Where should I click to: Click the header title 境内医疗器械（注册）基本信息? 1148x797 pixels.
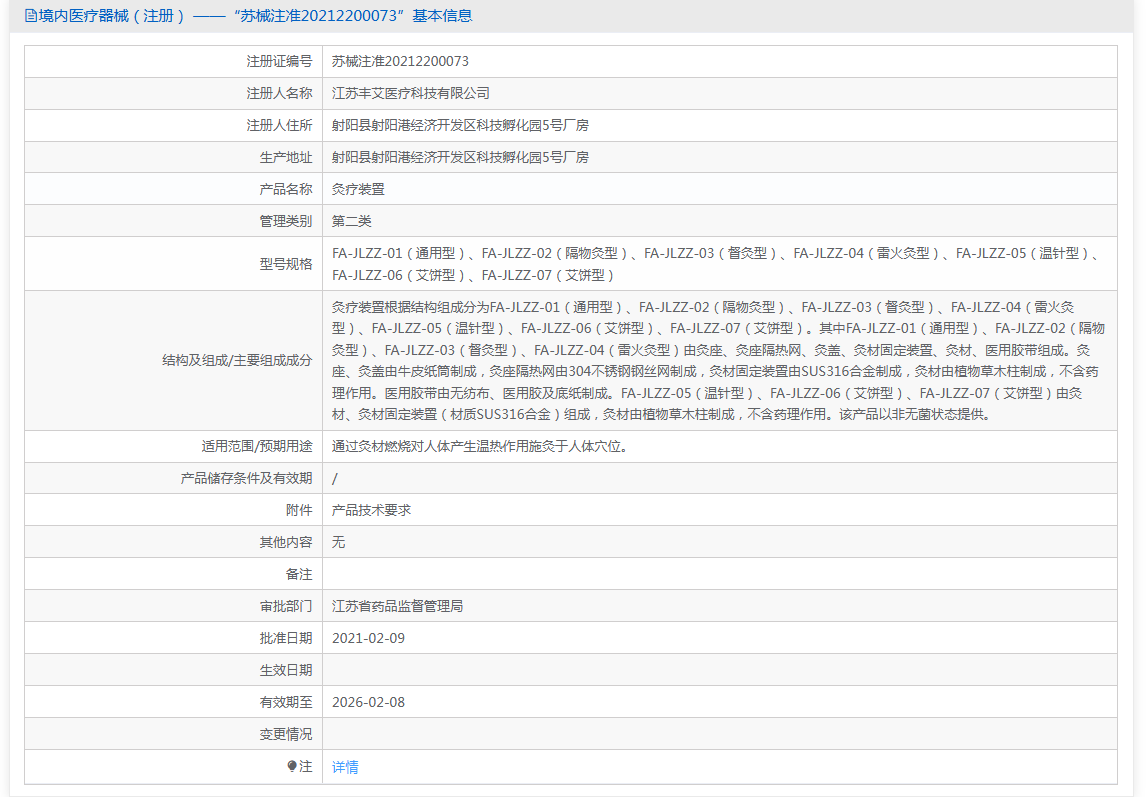tap(256, 15)
